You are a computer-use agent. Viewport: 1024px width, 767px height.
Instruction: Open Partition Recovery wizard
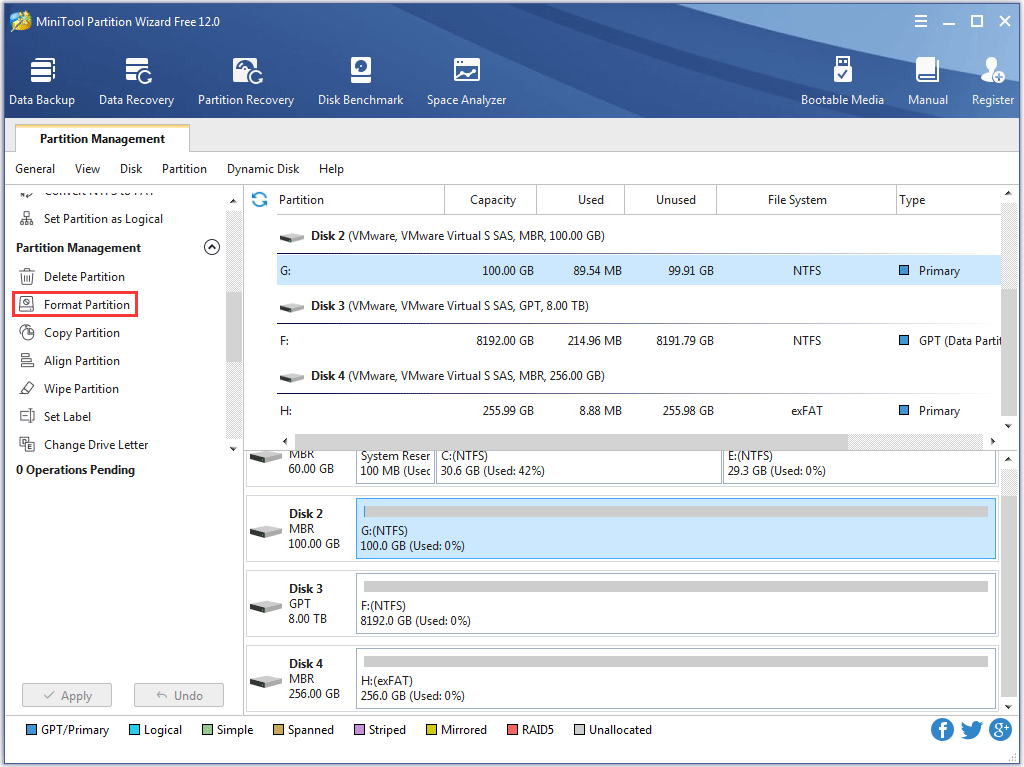[x=246, y=81]
